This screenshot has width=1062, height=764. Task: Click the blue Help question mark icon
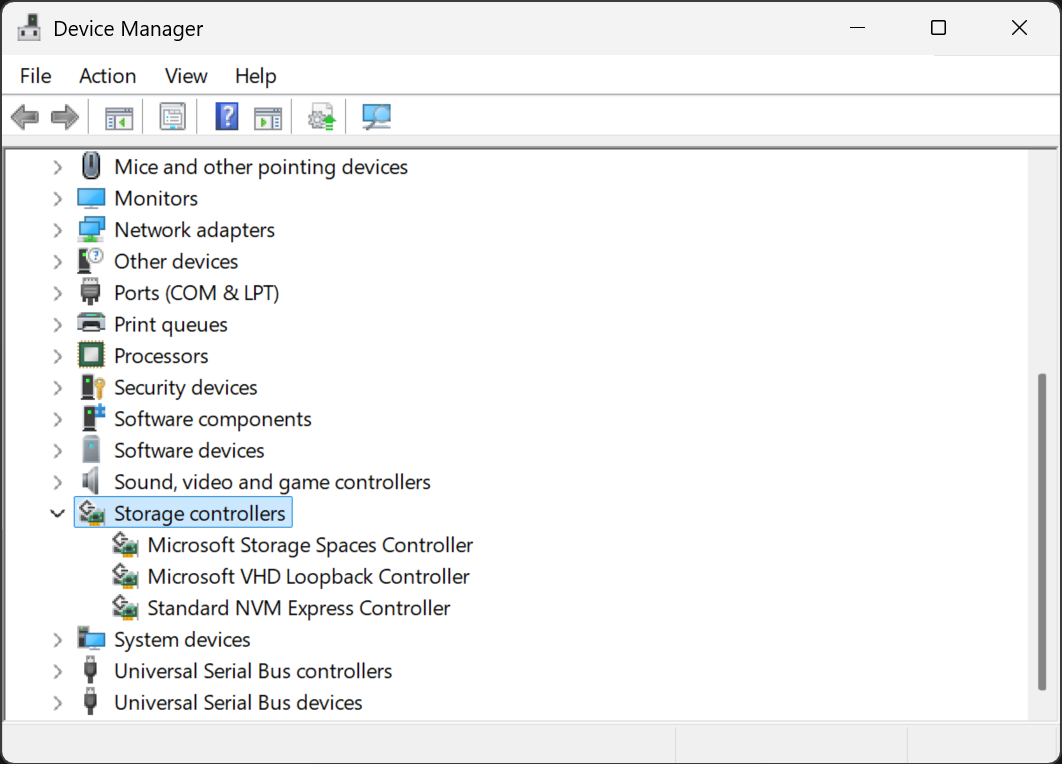pos(227,117)
